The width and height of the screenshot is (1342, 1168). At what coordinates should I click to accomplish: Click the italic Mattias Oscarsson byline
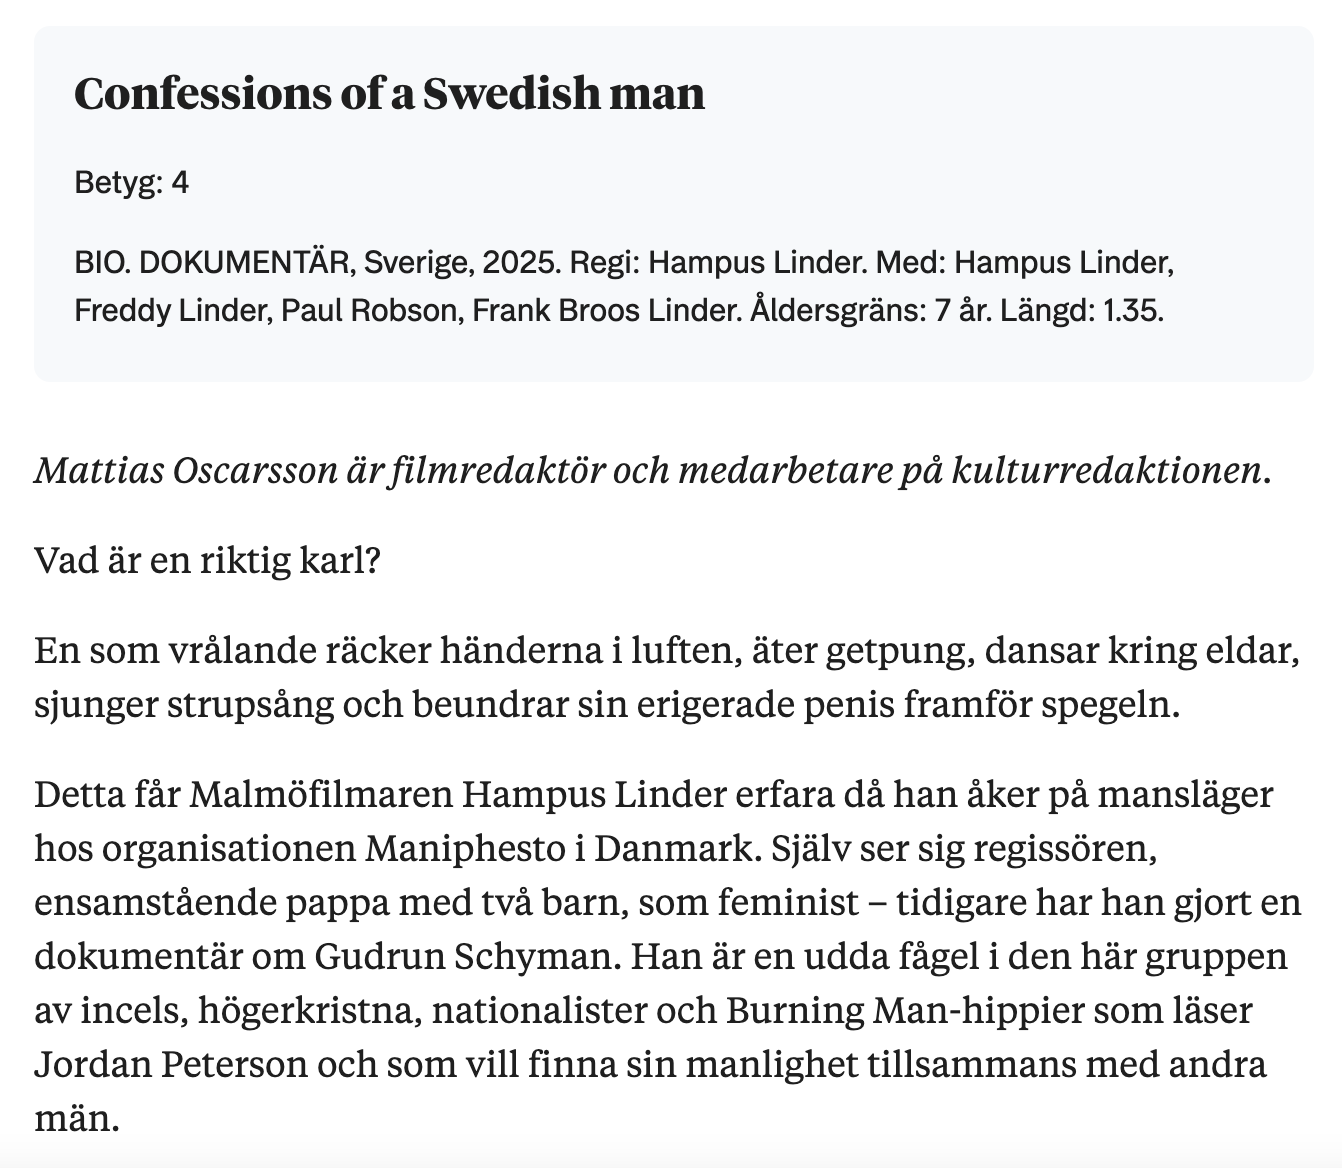[652, 470]
